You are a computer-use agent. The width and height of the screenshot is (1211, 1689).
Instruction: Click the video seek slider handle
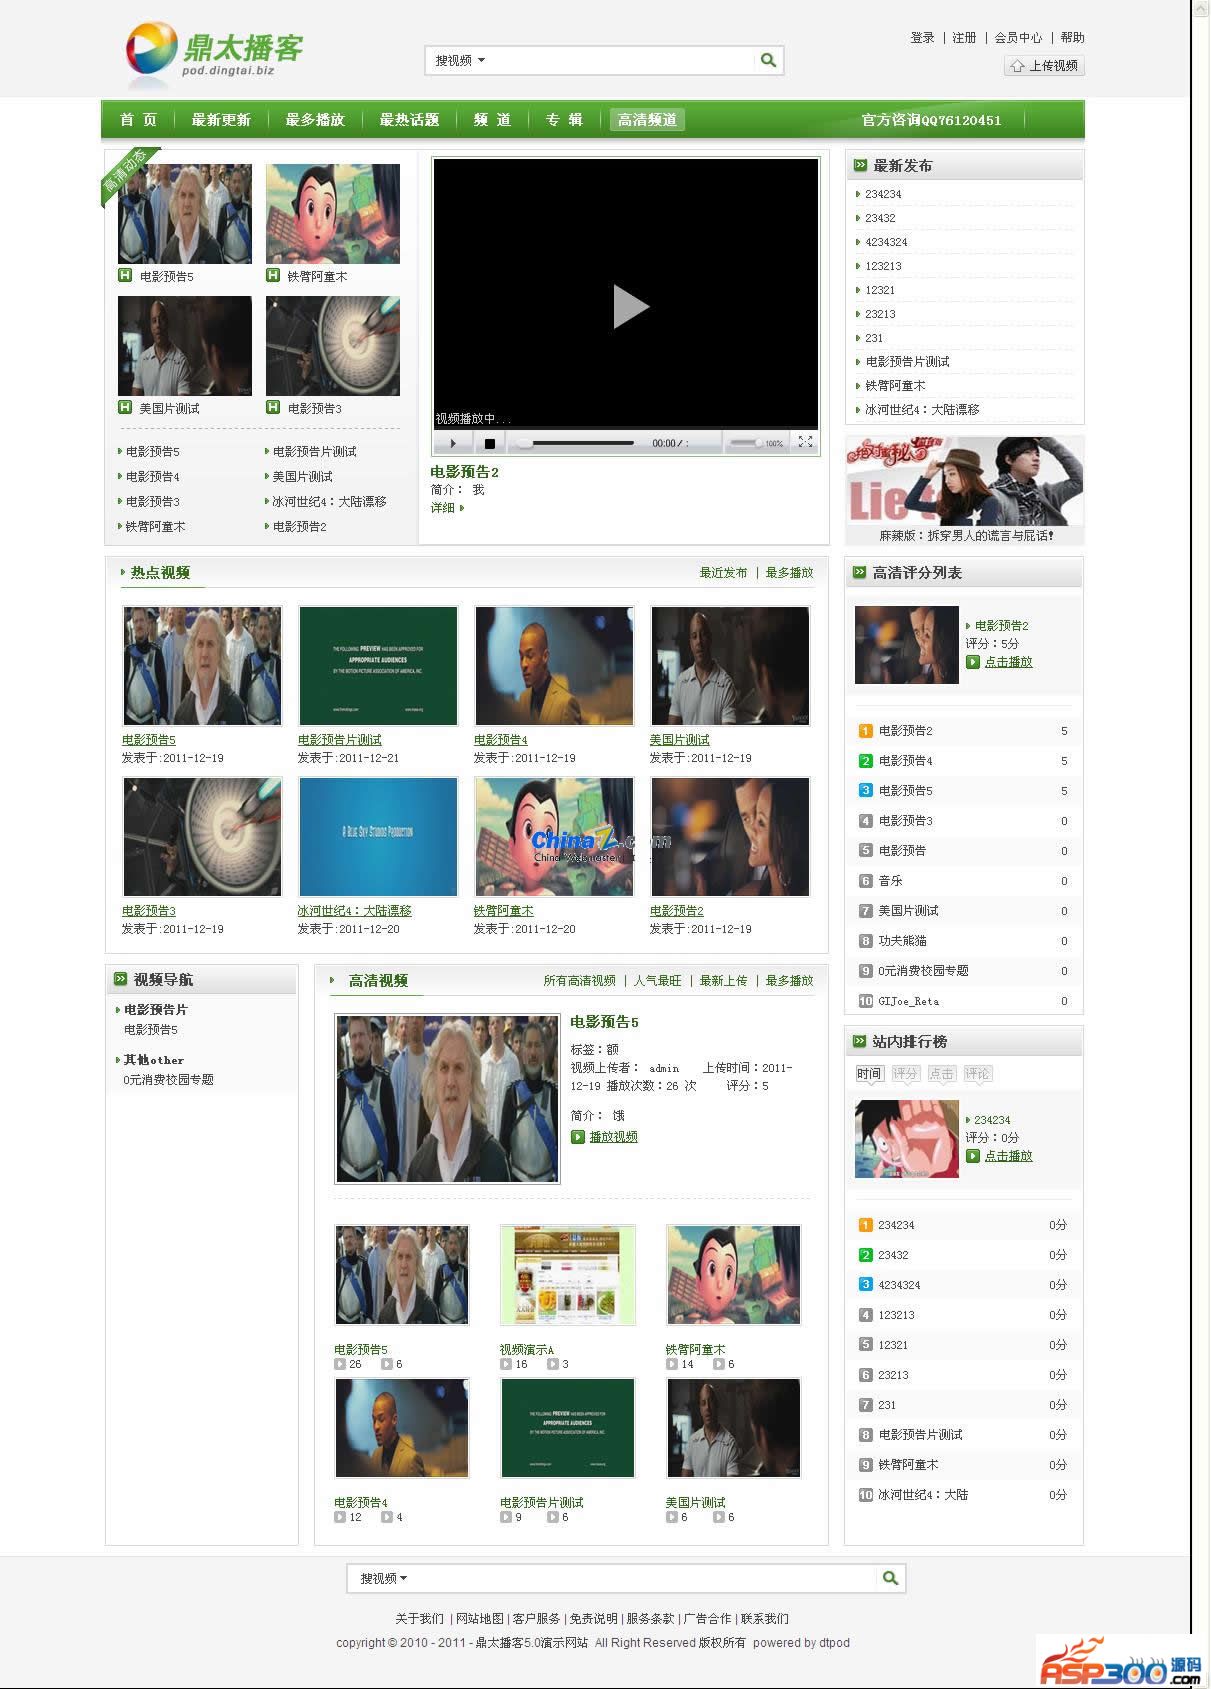click(526, 442)
